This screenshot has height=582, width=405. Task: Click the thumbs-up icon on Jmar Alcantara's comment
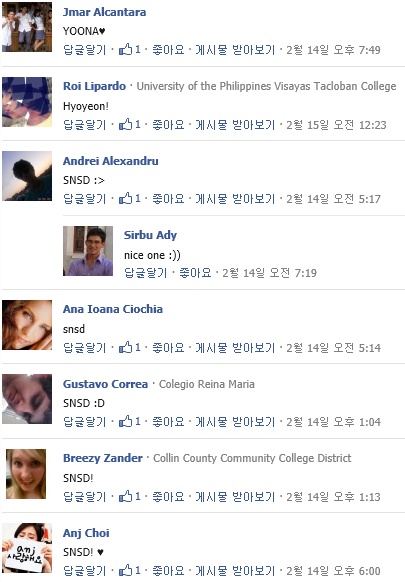point(125,49)
